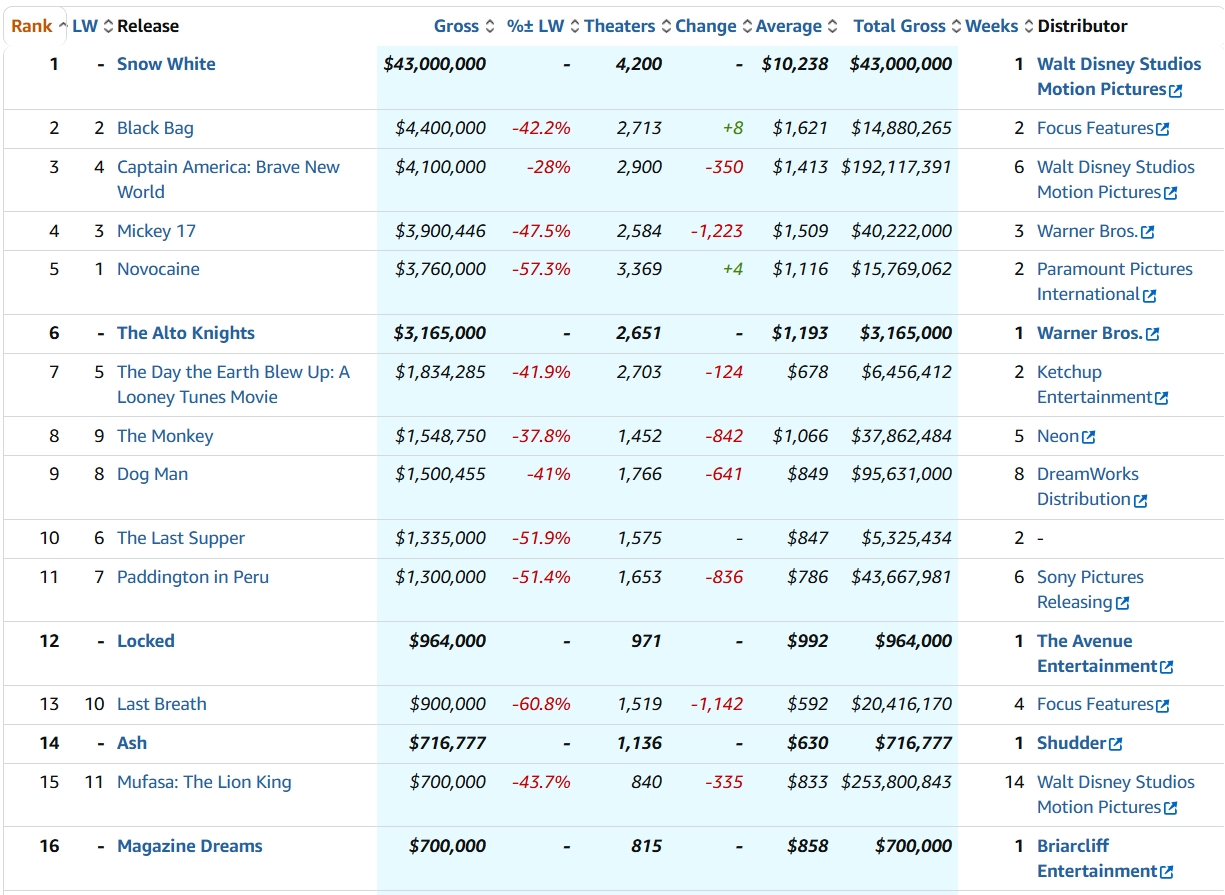
Task: Click the sort arrows next to Weeks
Action: pyautogui.click(x=1028, y=26)
